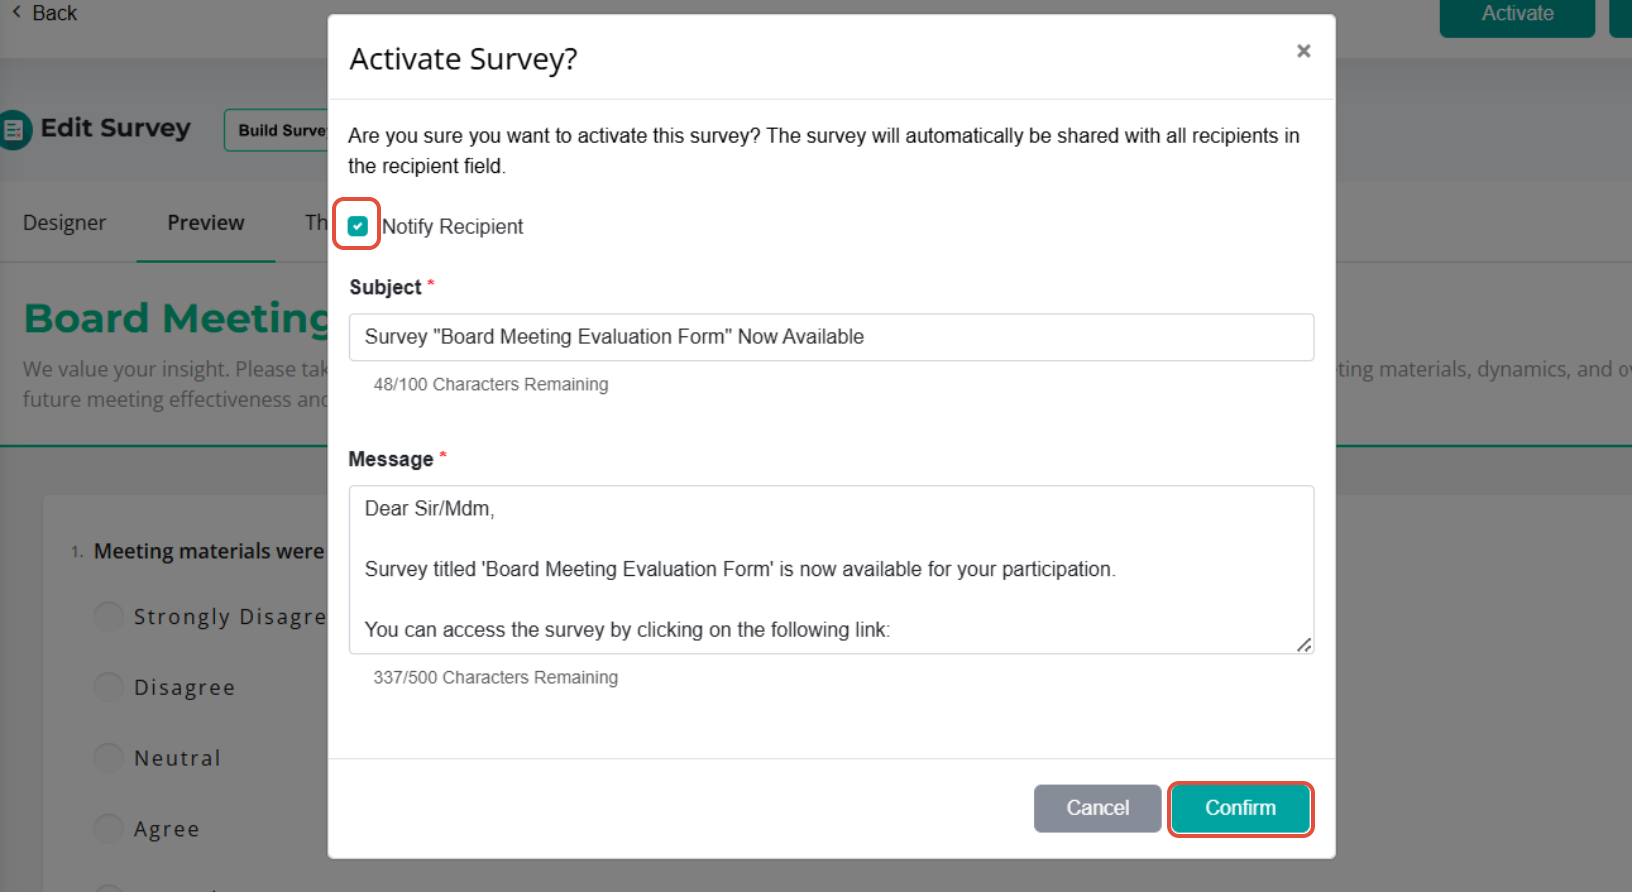Choose the Agree radio option

pos(108,828)
